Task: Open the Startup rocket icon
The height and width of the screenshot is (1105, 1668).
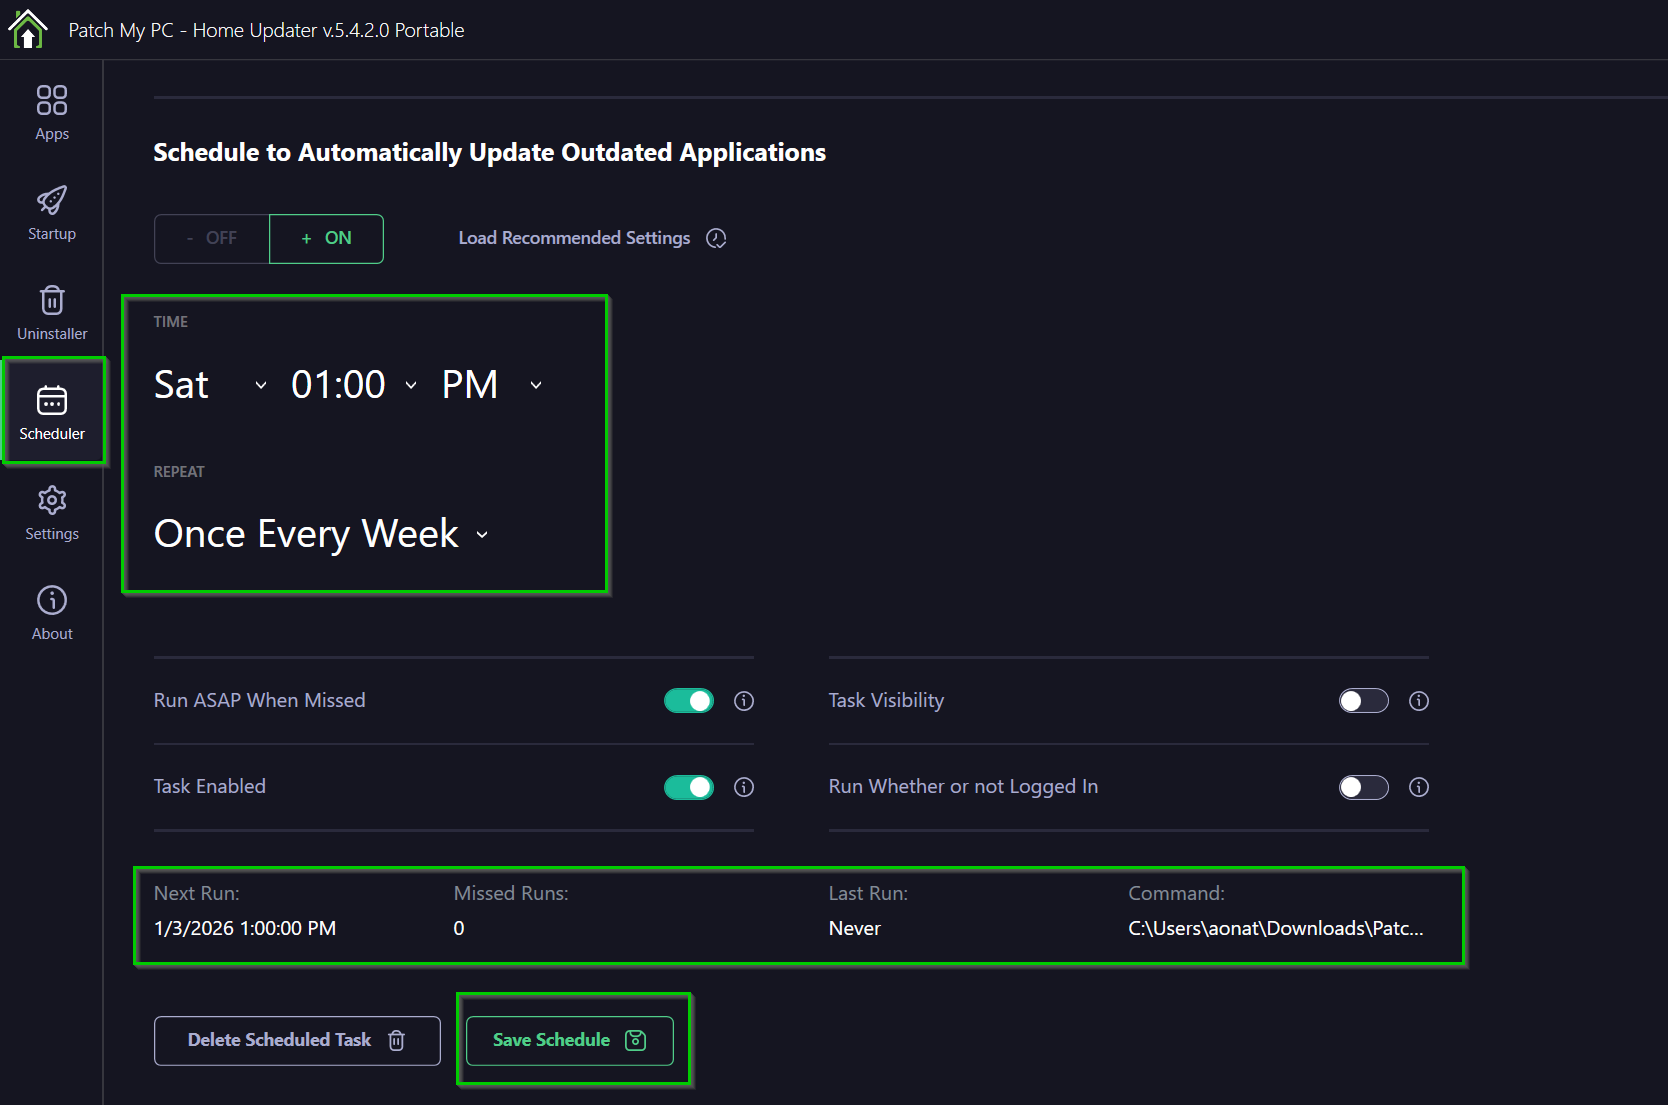Action: point(52,212)
